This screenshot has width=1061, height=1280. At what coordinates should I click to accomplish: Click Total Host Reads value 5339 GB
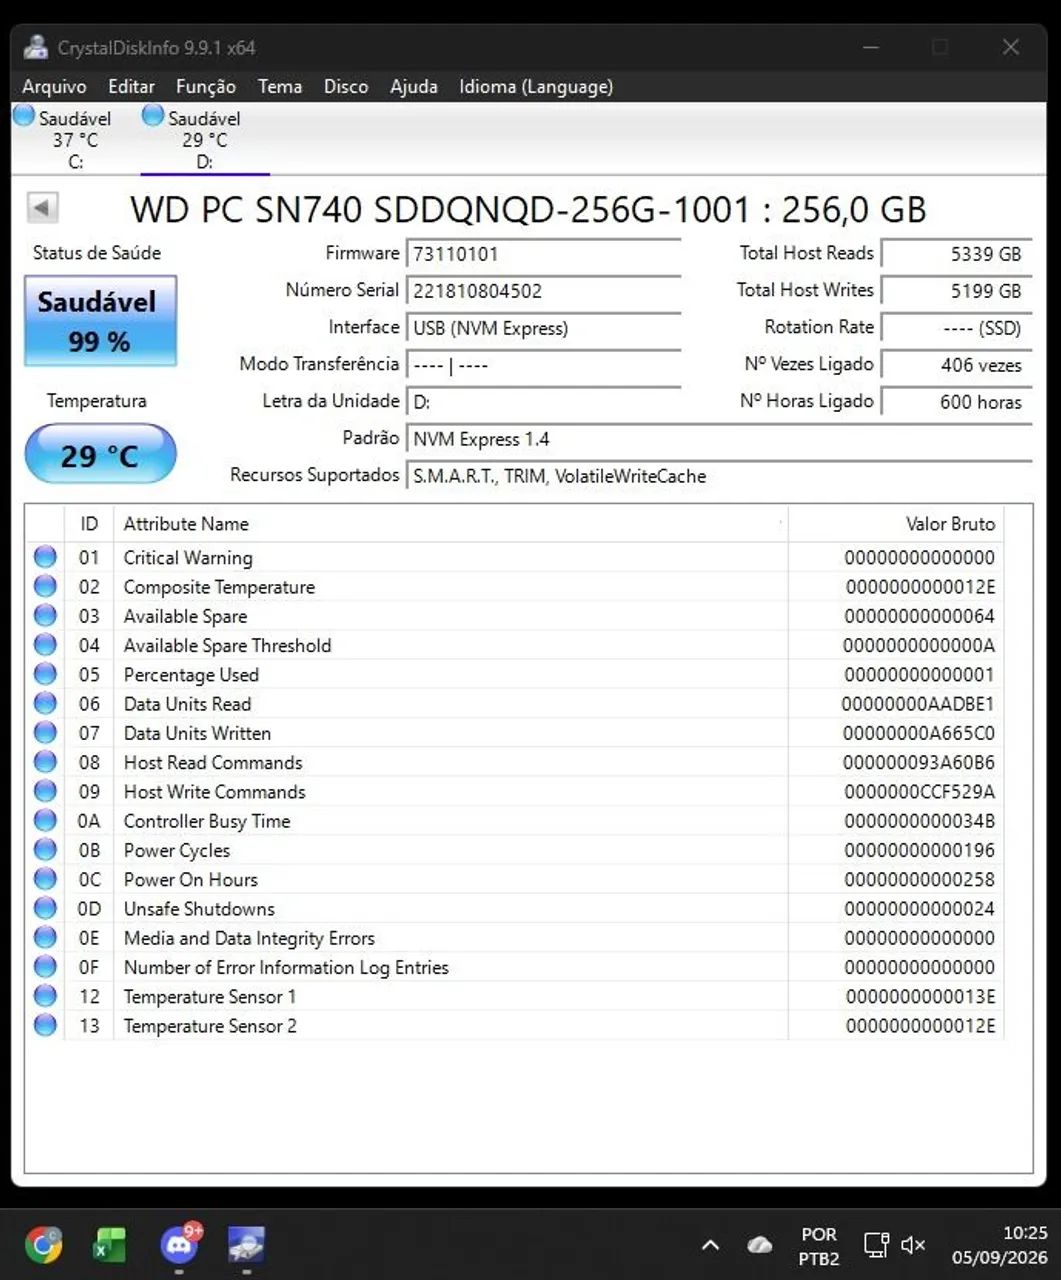956,254
